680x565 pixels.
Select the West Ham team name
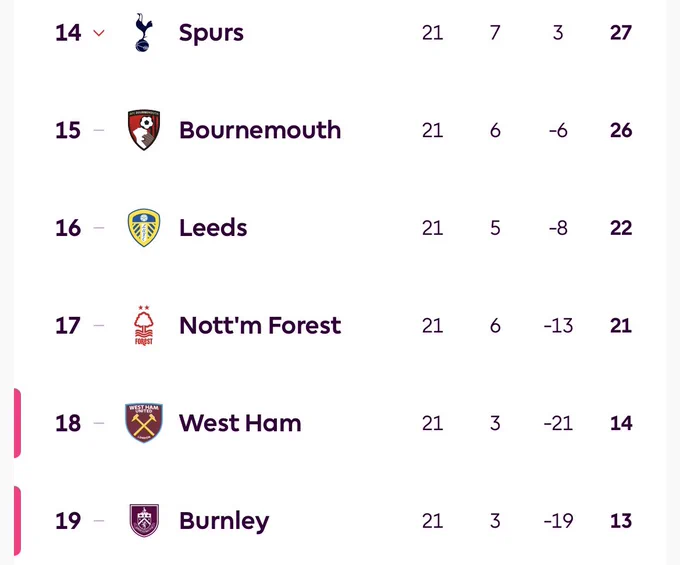[240, 423]
